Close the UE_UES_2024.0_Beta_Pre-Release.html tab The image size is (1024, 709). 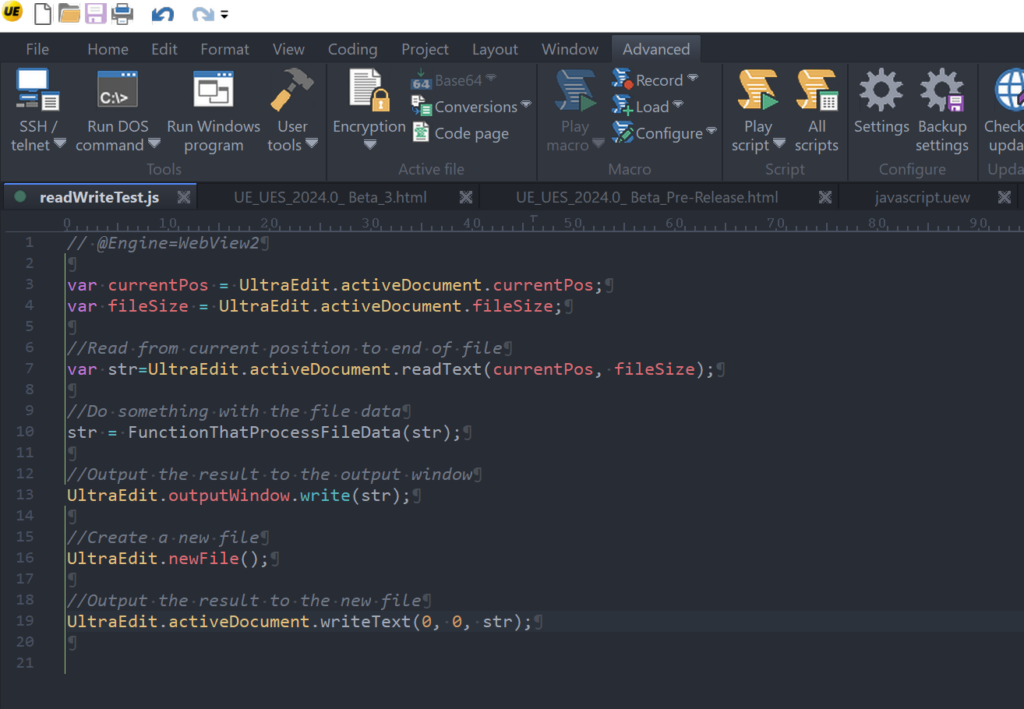click(825, 197)
